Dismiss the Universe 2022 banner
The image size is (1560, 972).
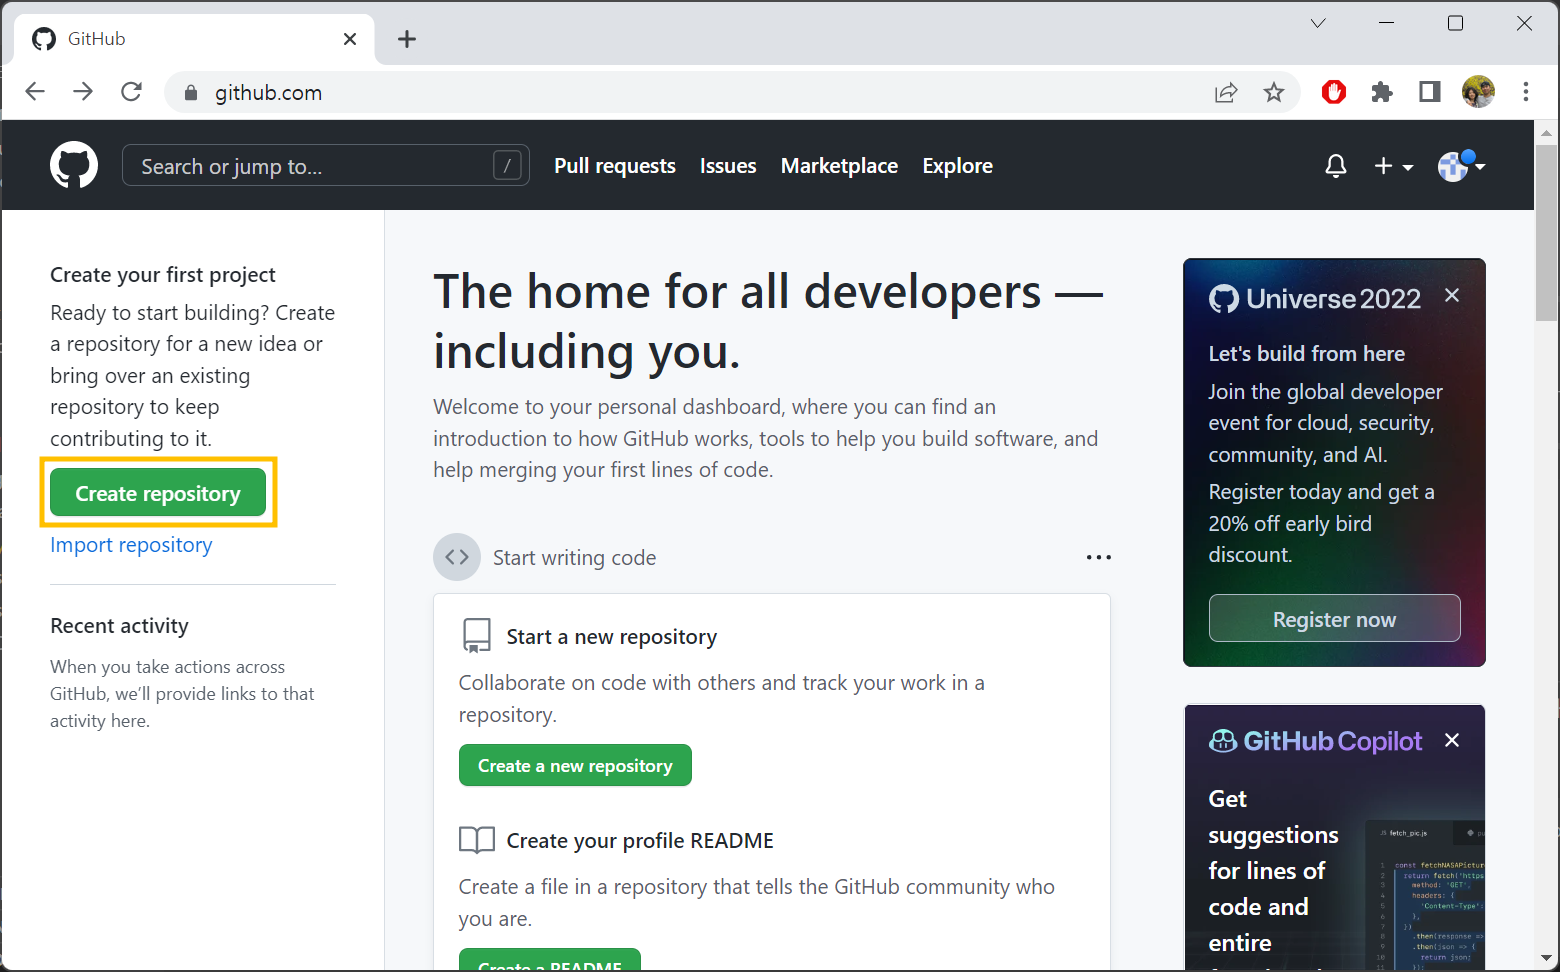pyautogui.click(x=1452, y=295)
